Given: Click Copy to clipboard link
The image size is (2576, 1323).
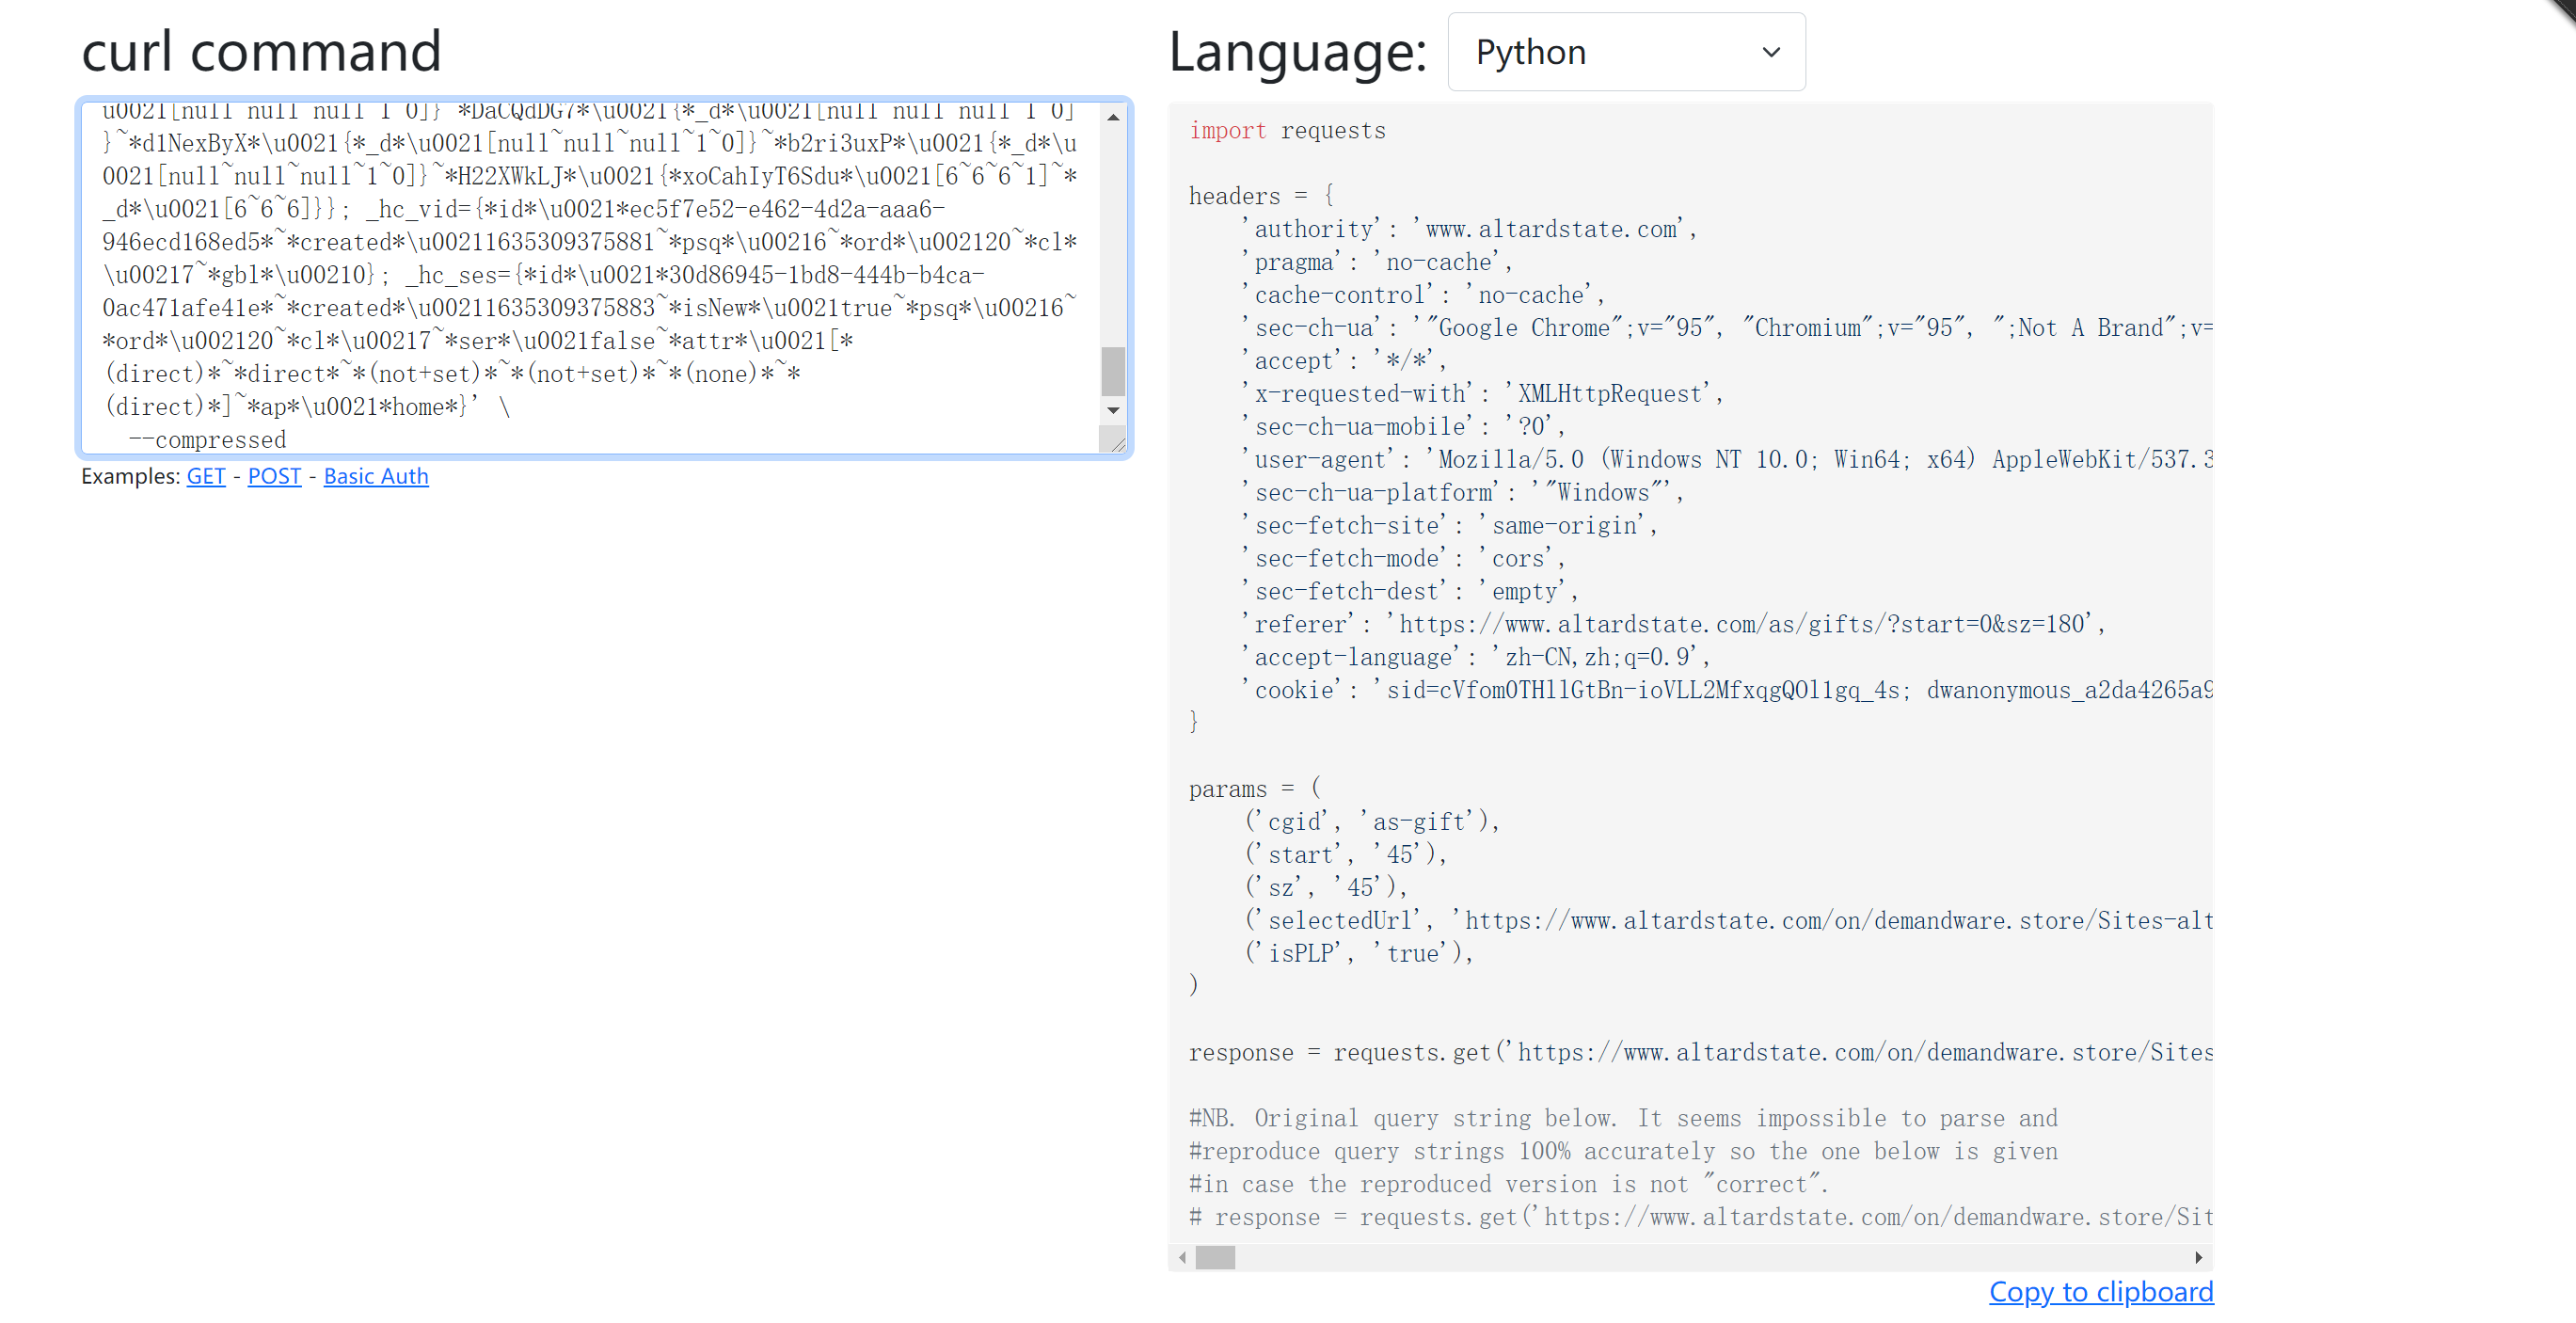Looking at the screenshot, I should point(2100,1291).
